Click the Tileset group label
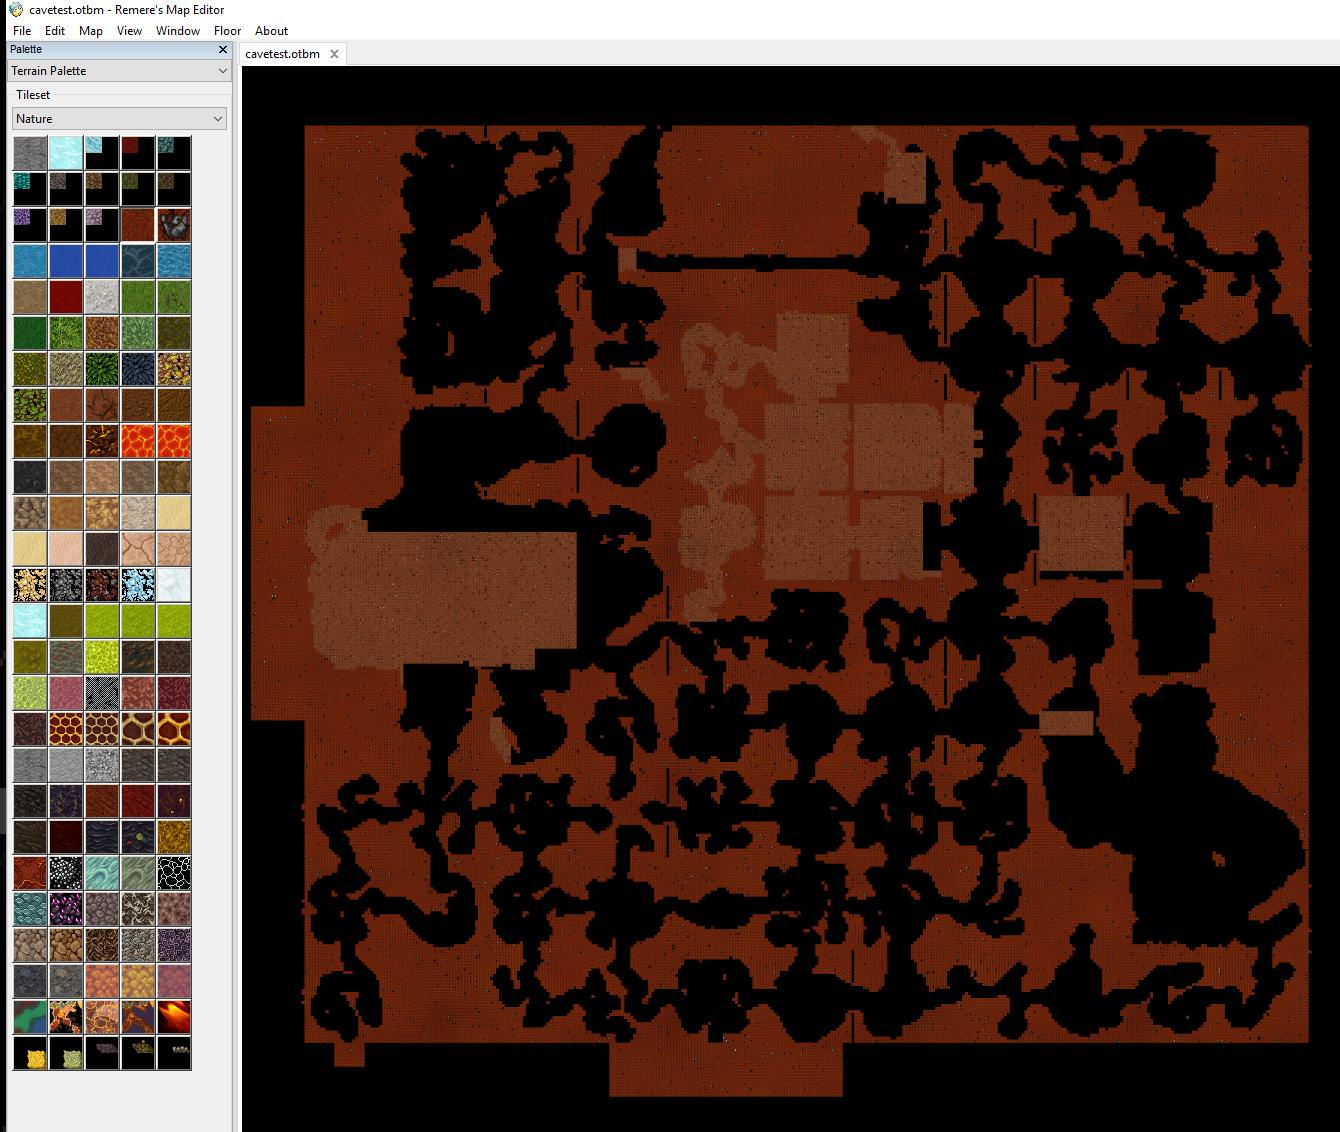The width and height of the screenshot is (1340, 1132). point(33,95)
